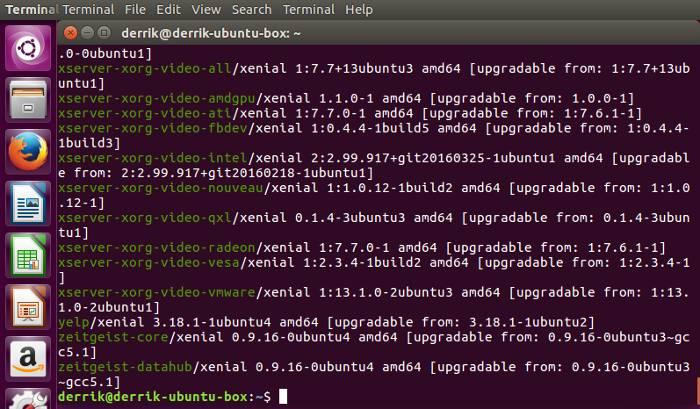Maximize the terminal window
Viewport: 700px width, 409px height.
point(104,33)
